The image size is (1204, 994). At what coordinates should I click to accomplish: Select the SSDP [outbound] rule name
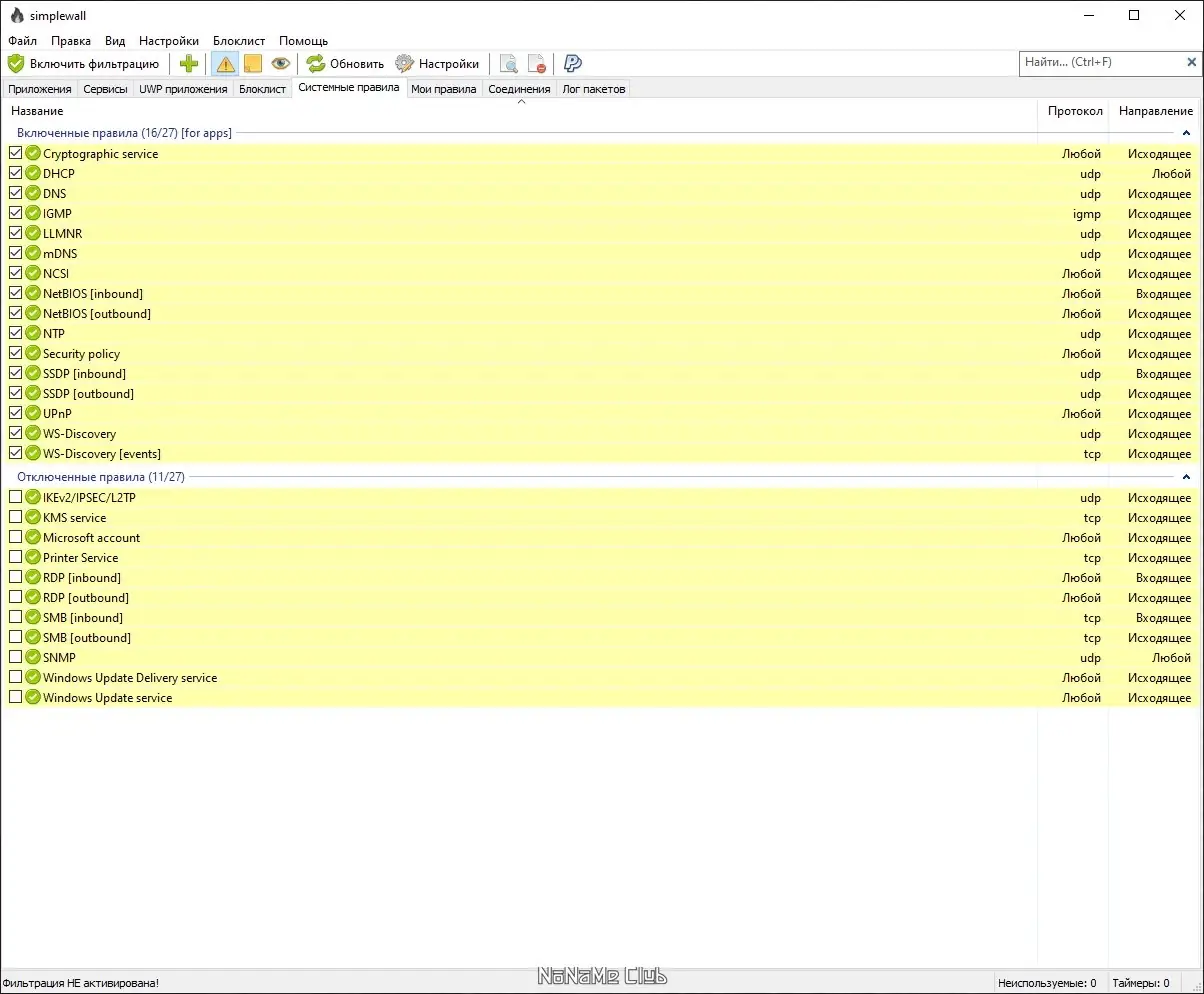(89, 394)
